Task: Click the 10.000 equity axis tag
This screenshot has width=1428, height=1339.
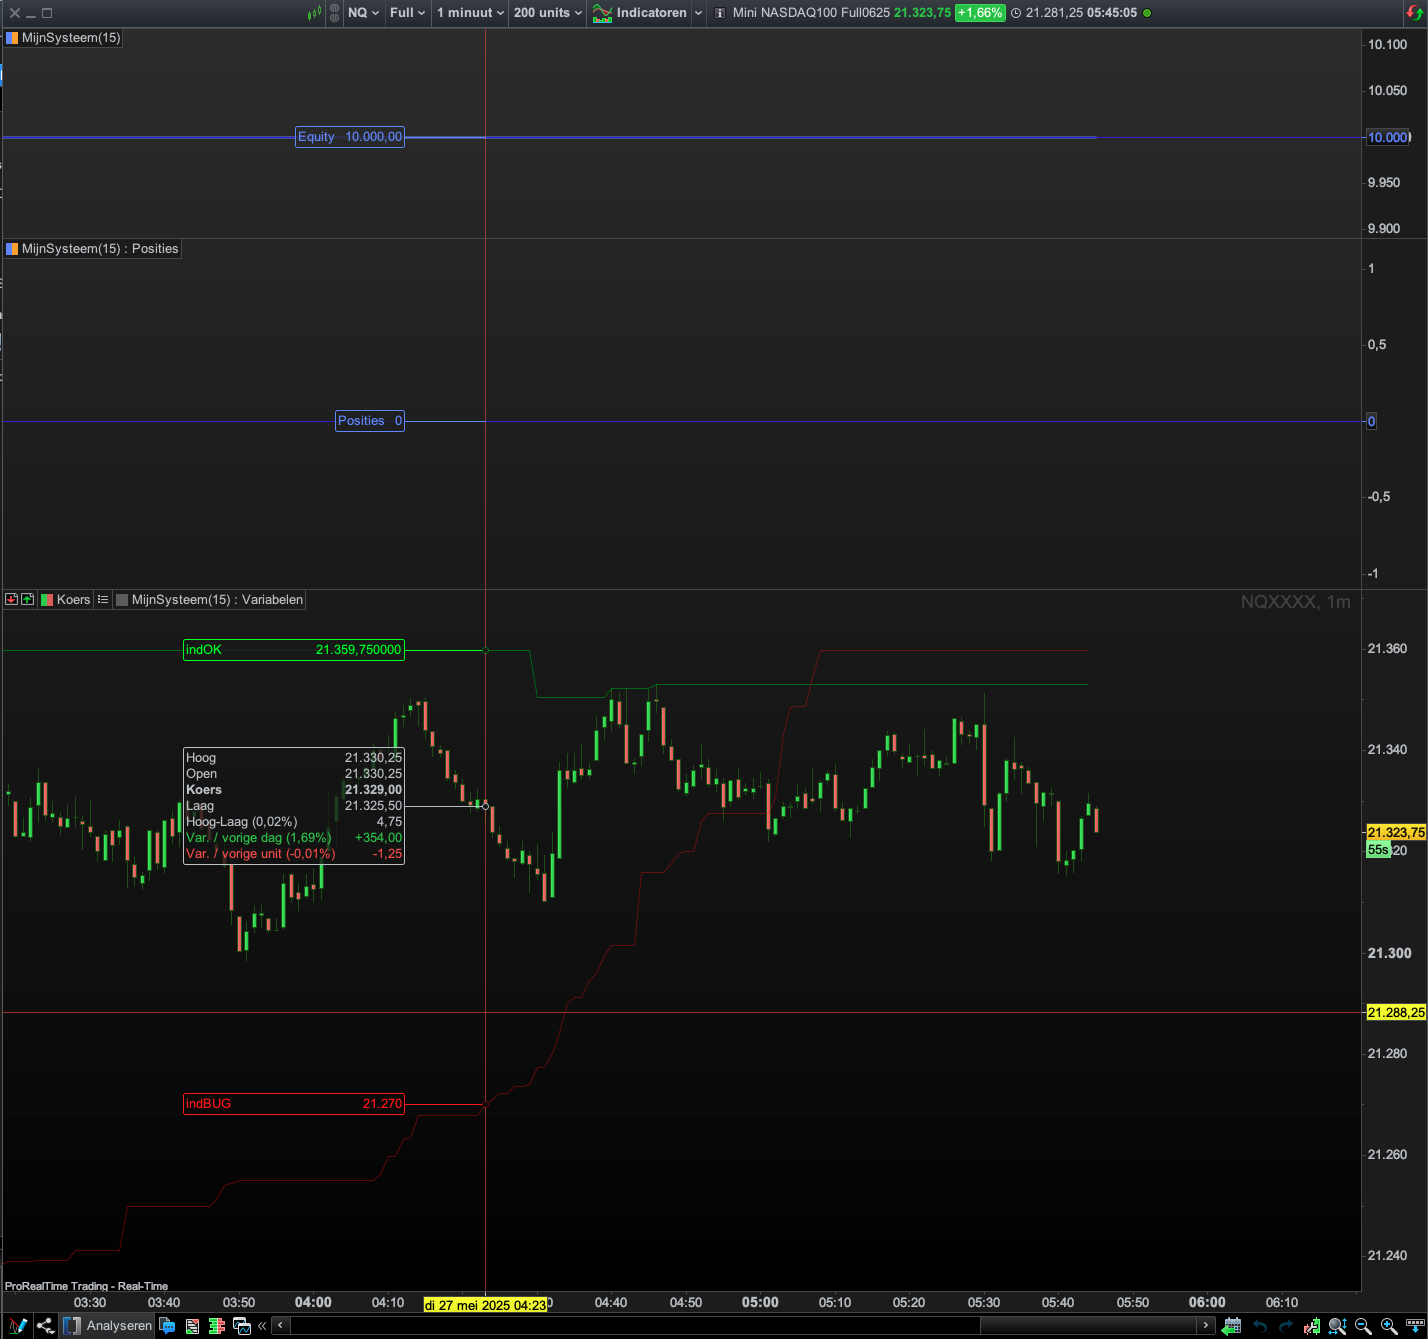Action: click(1388, 137)
